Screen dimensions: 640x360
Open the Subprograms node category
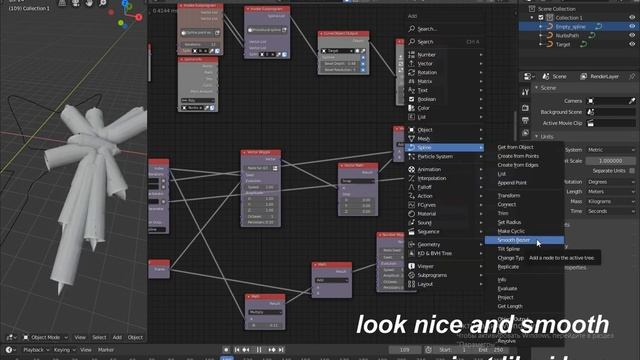pyautogui.click(x=445, y=275)
